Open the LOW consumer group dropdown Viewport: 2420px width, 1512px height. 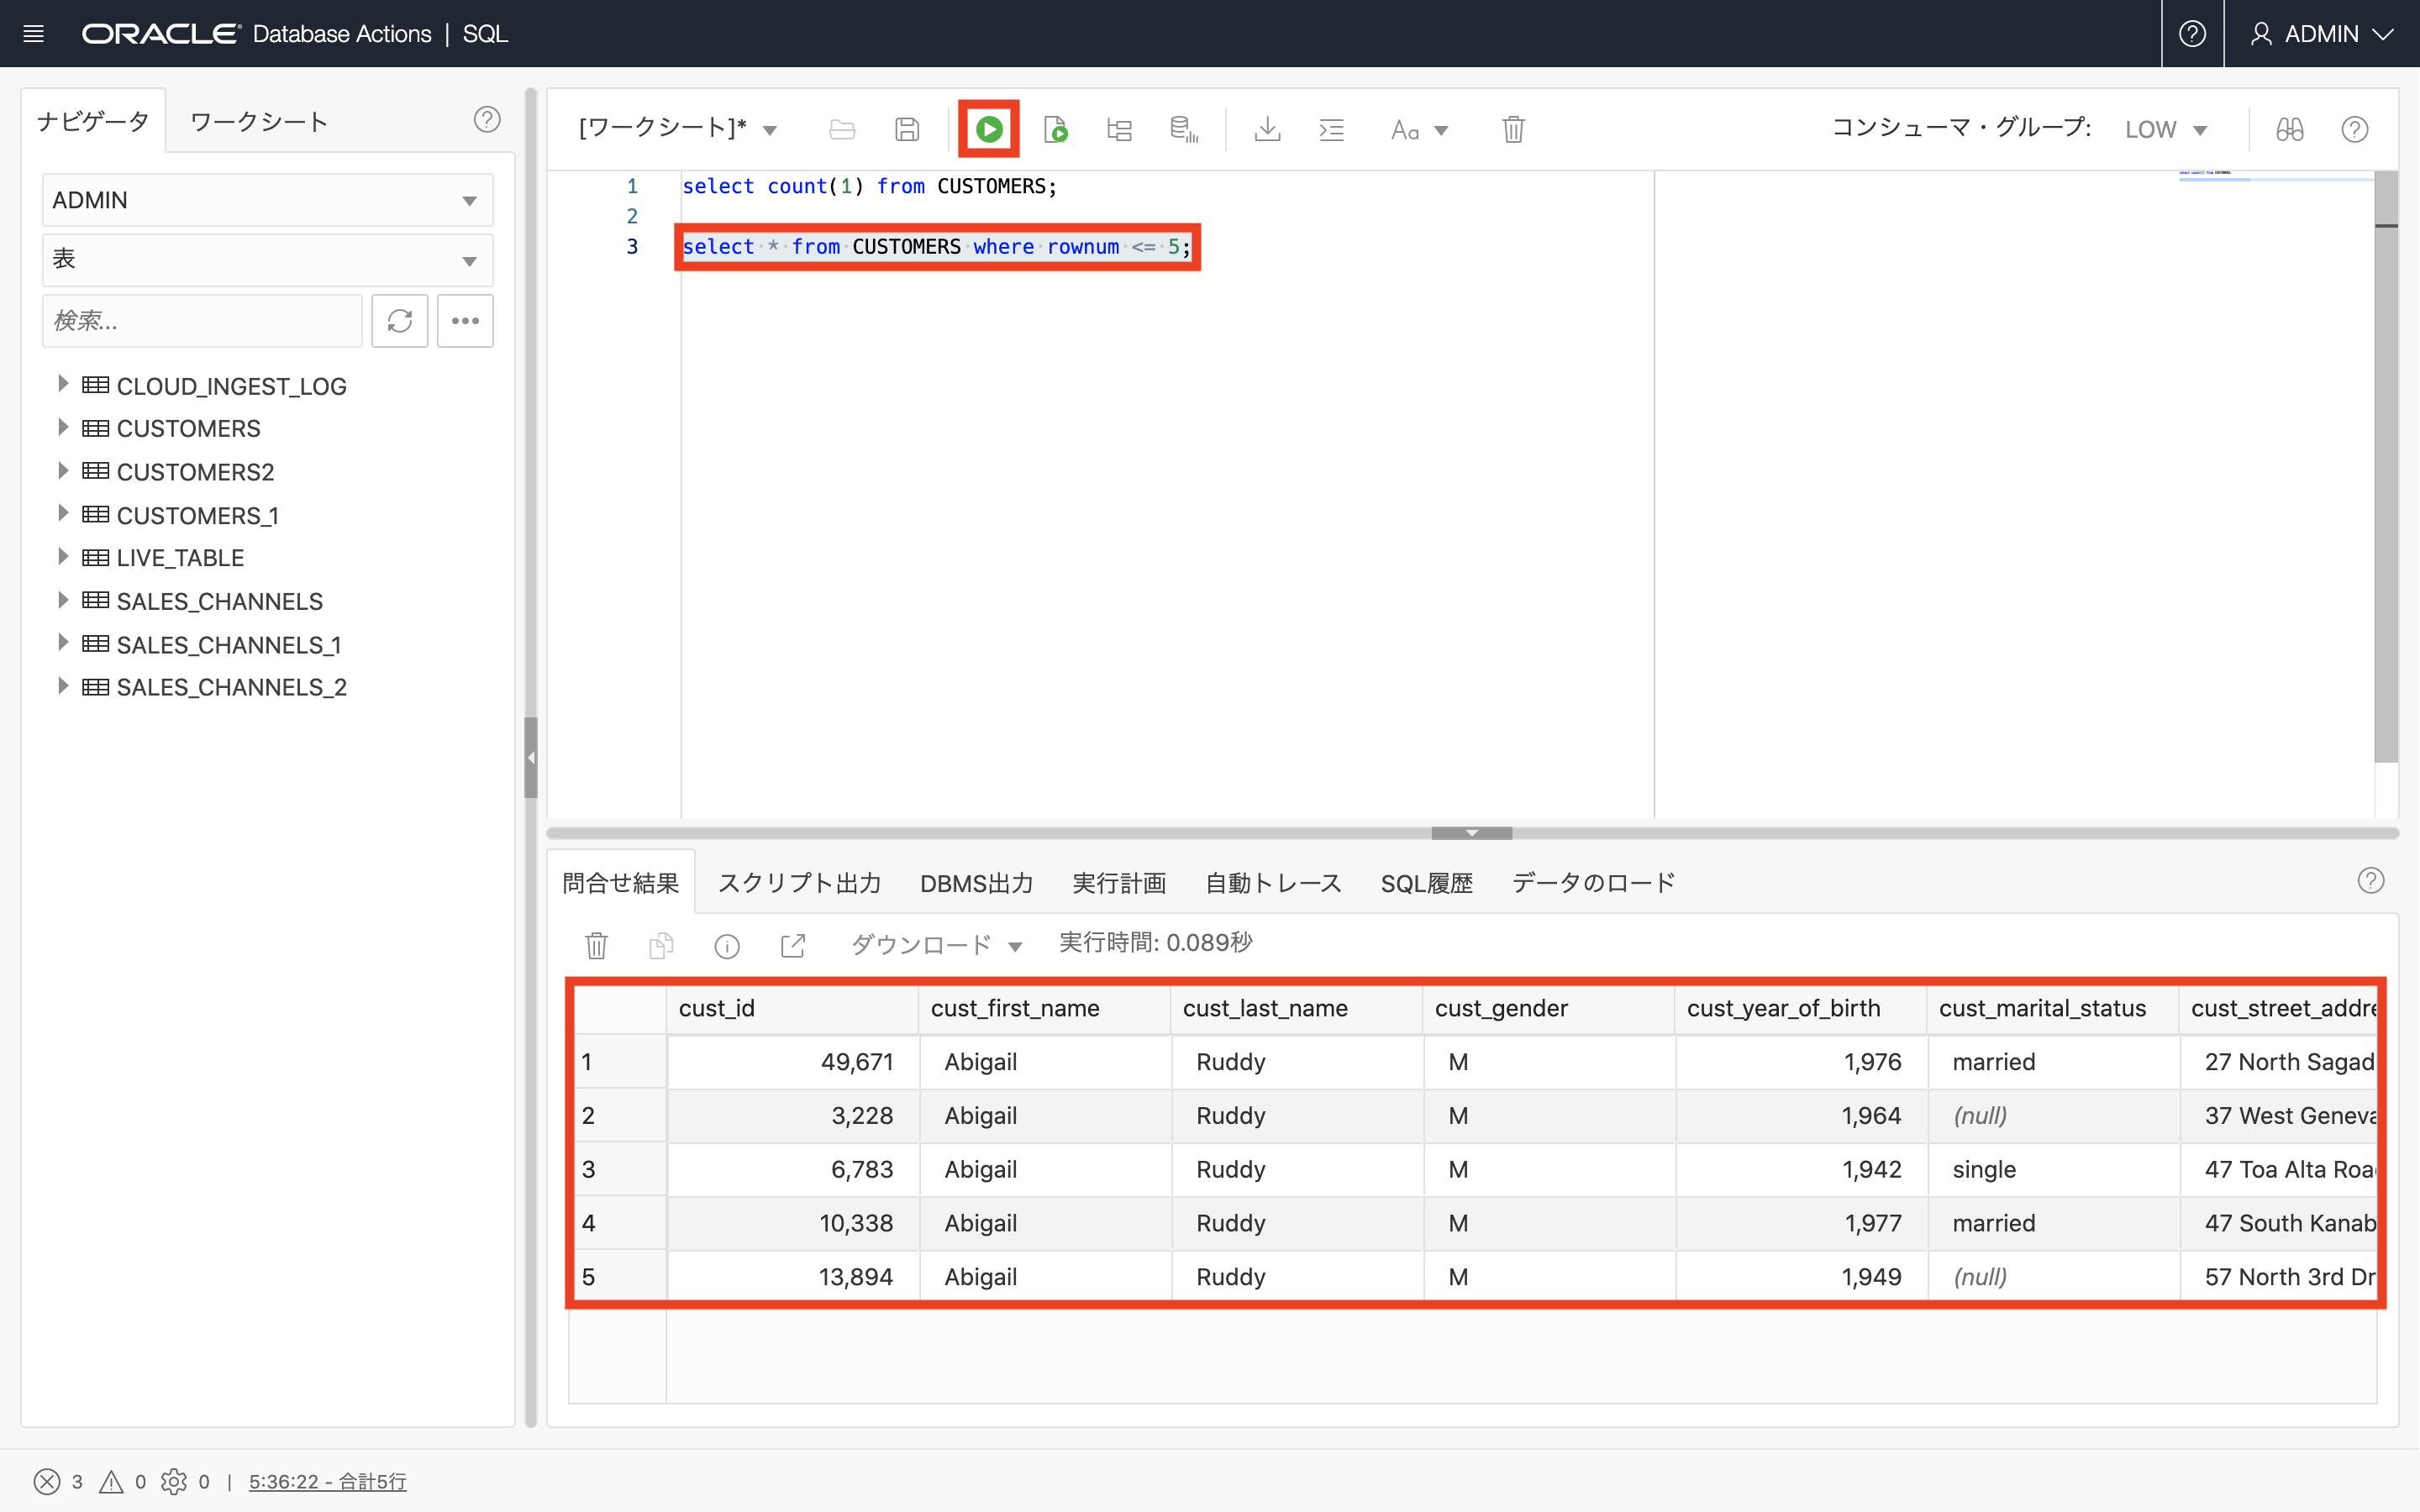pyautogui.click(x=2165, y=130)
